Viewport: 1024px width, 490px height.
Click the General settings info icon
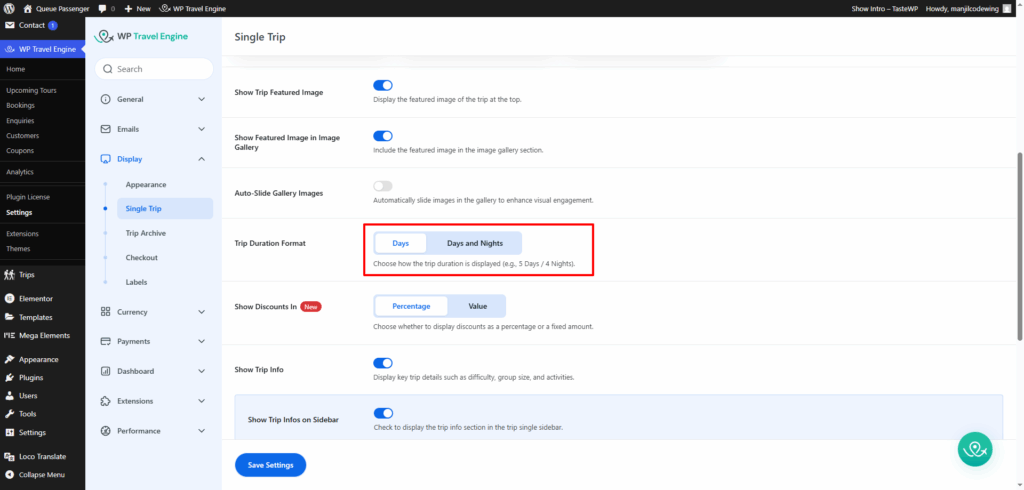click(x=106, y=99)
